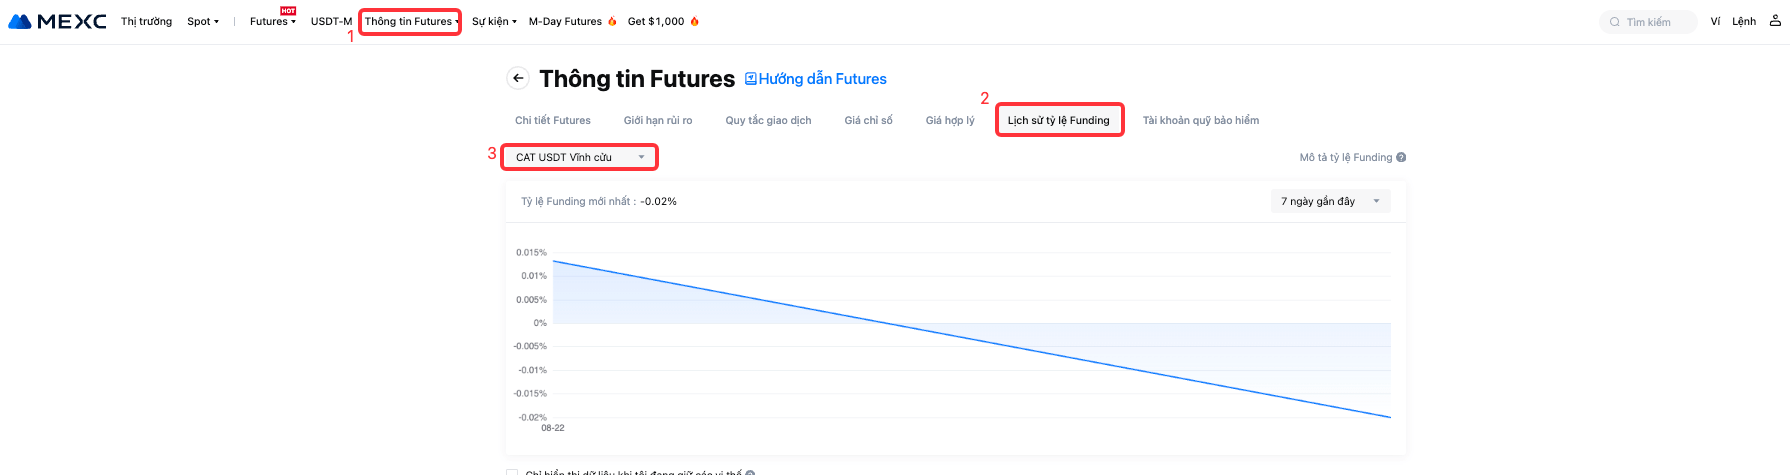The width and height of the screenshot is (1790, 475).
Task: Click the help icon beside Mô tả tỷ lệ Funding
Action: pos(1401,157)
